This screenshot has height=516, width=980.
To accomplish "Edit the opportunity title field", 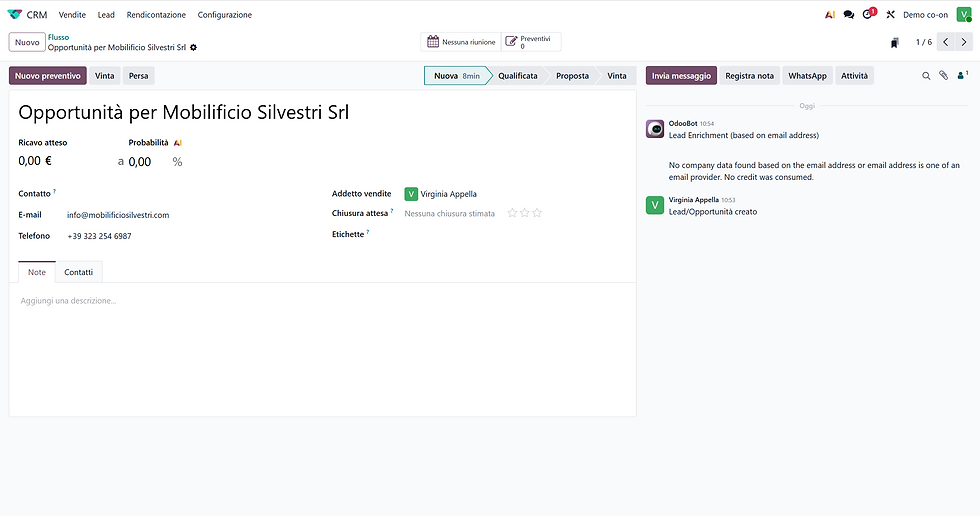I will coord(184,112).
